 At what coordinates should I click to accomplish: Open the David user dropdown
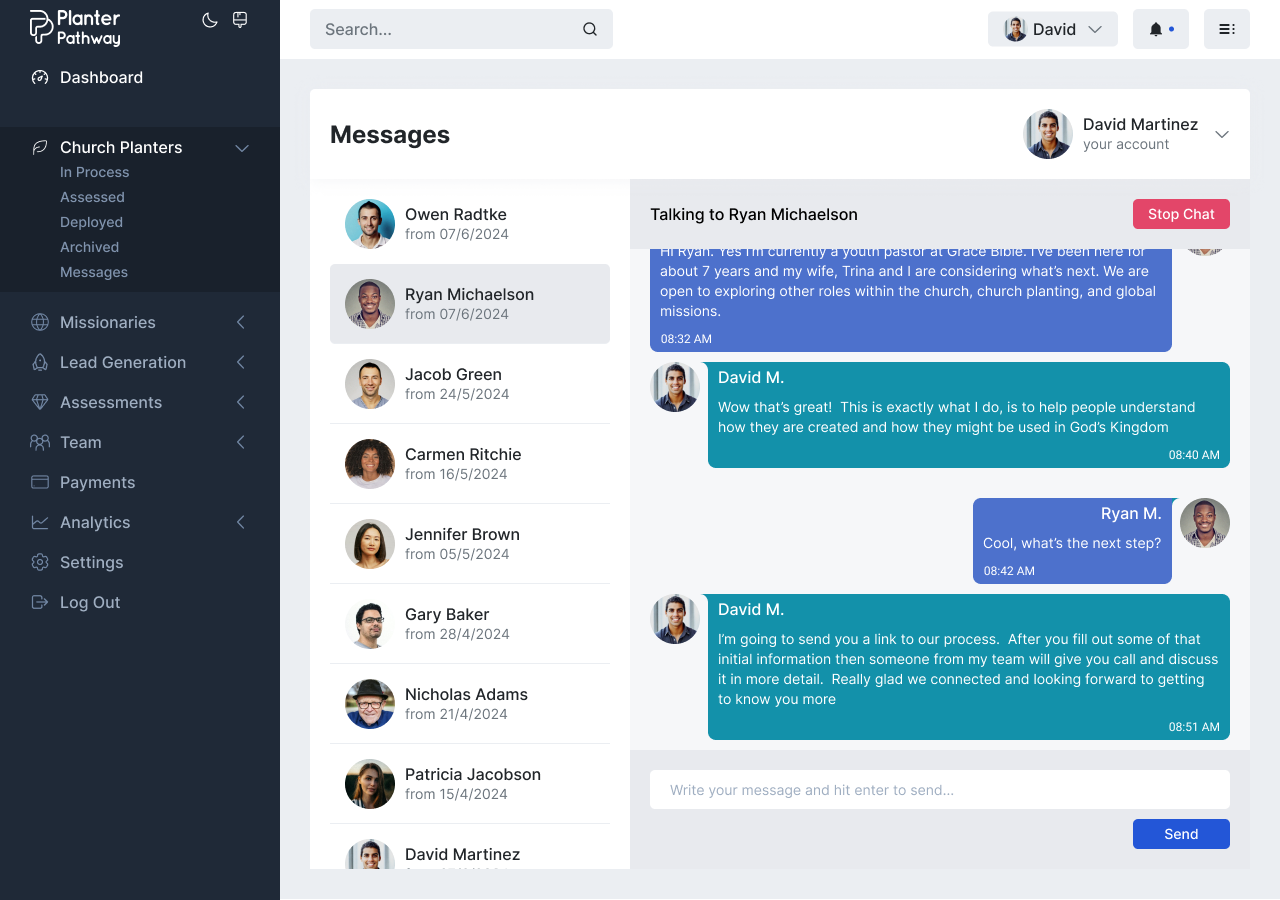1052,29
